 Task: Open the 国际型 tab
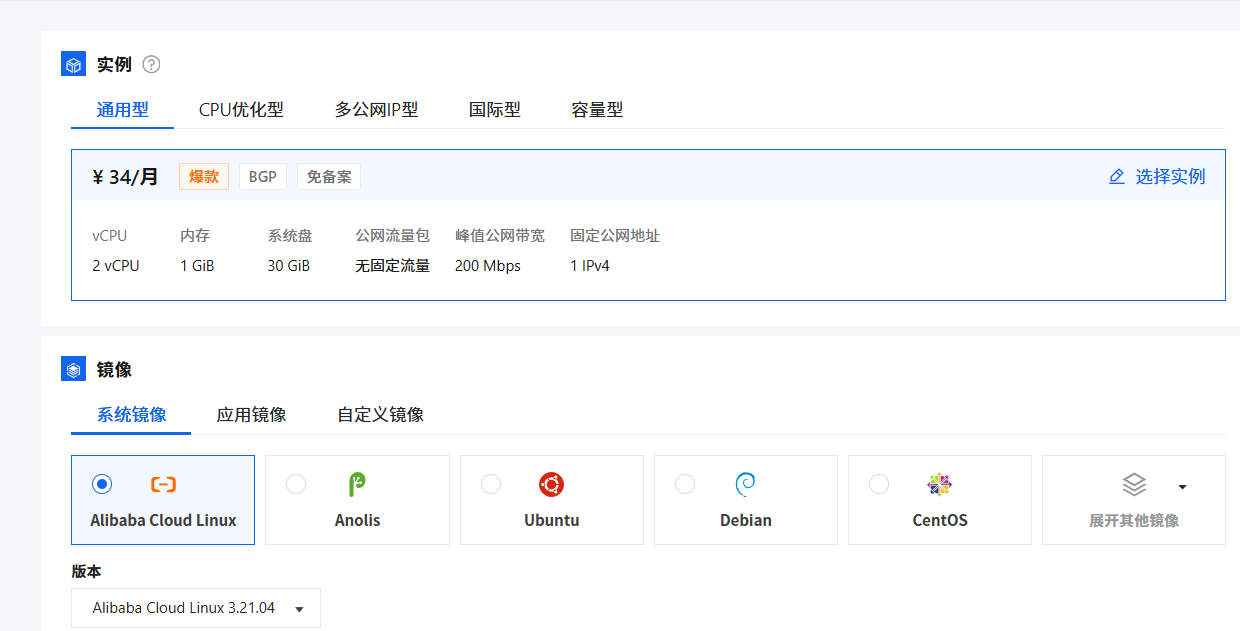click(x=495, y=110)
